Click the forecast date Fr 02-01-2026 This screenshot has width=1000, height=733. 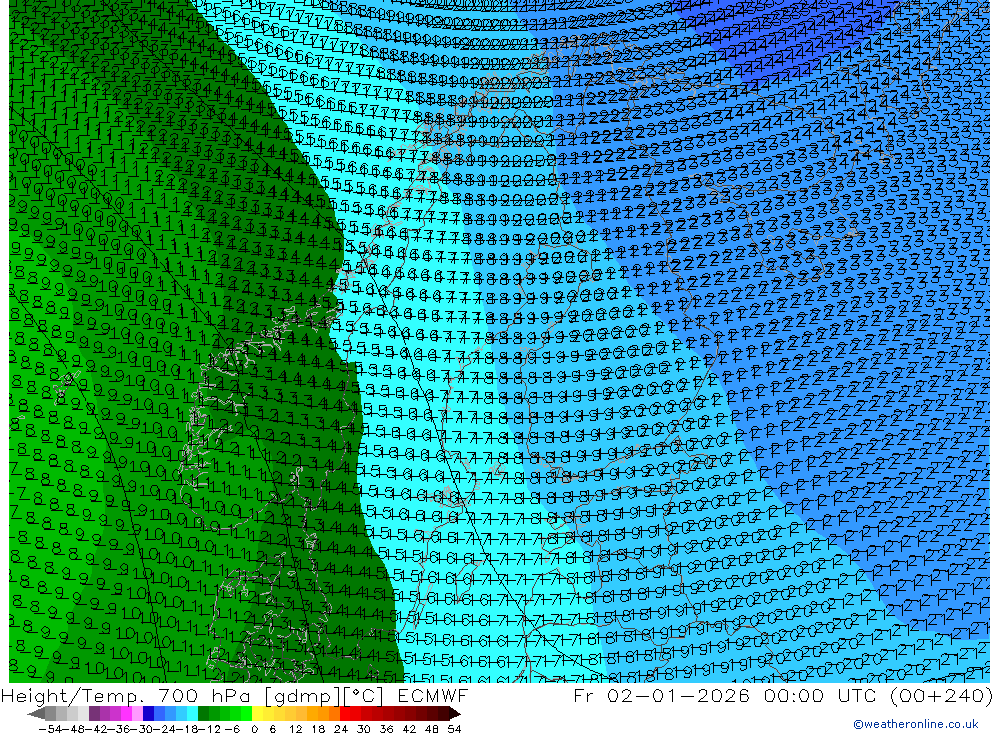click(661, 696)
